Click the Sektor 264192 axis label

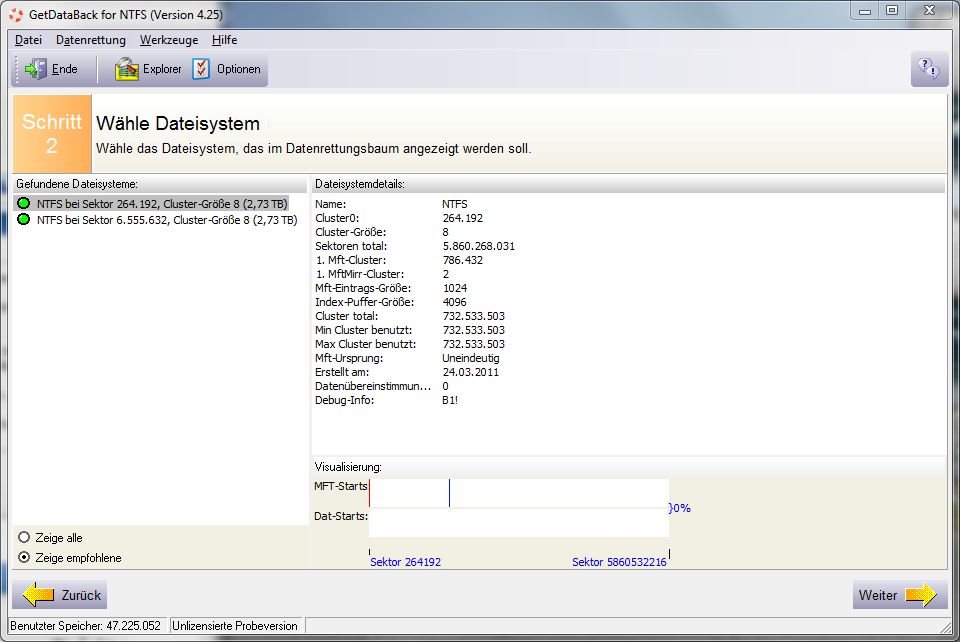(405, 562)
